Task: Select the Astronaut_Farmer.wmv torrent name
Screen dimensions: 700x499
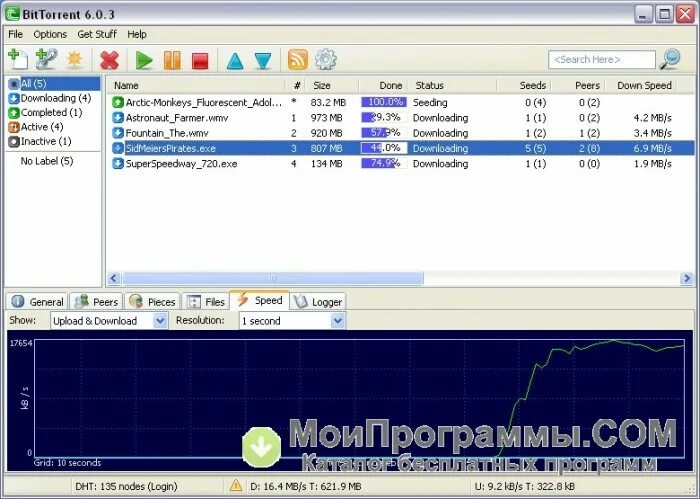Action: (177, 118)
